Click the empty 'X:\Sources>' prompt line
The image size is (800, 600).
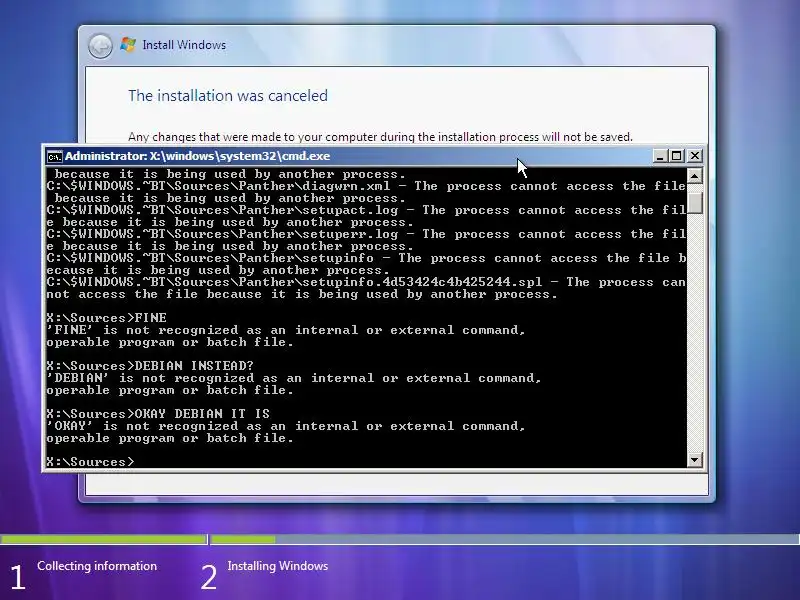coord(90,462)
